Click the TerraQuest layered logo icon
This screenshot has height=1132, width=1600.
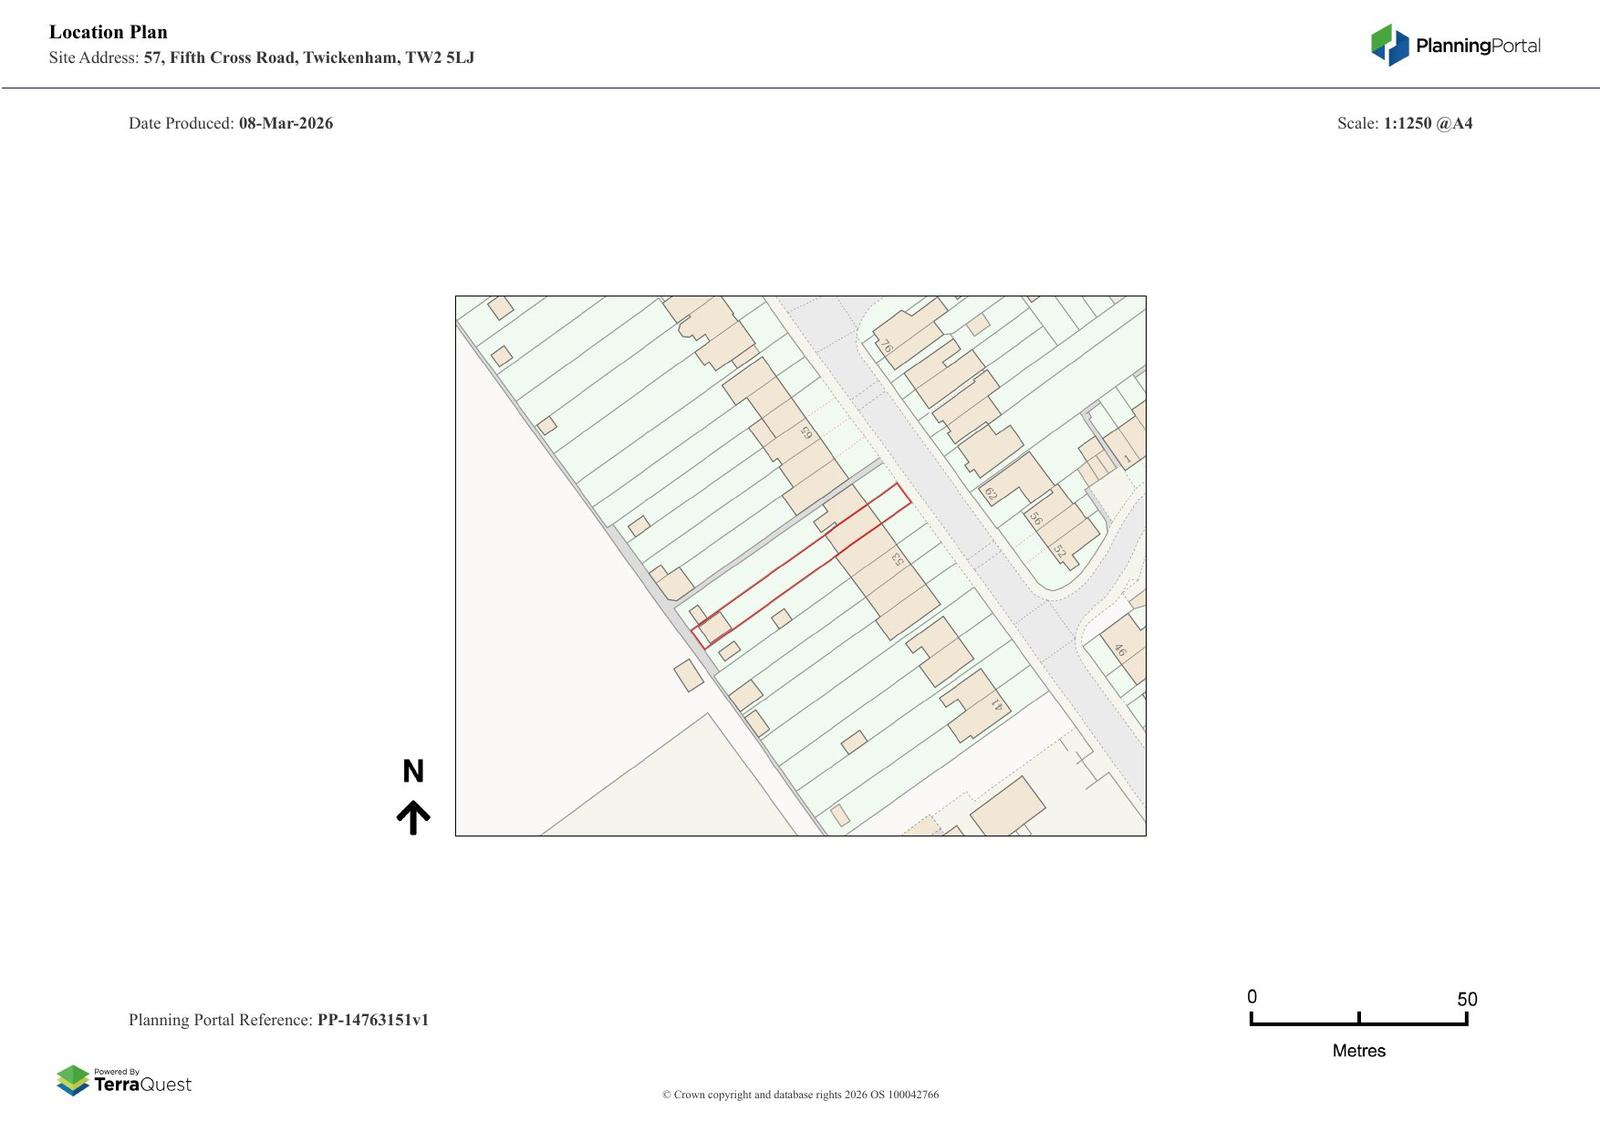[73, 1080]
